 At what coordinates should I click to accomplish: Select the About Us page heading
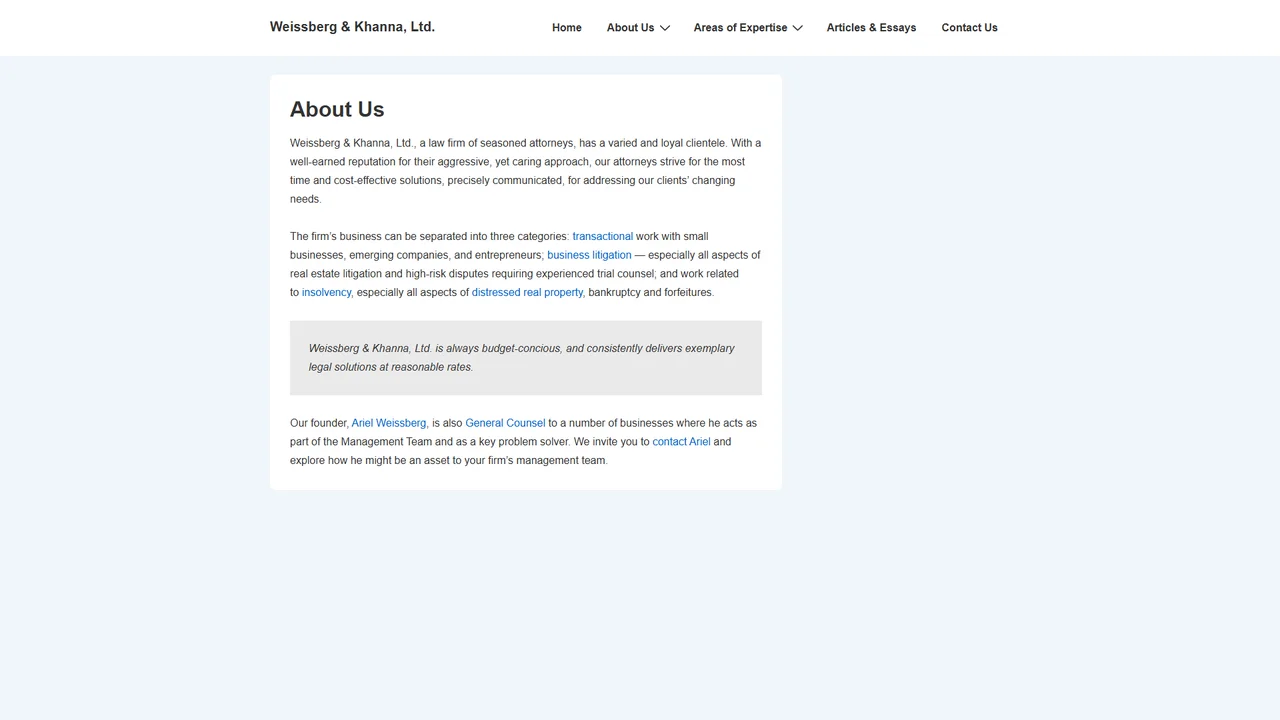coord(337,109)
